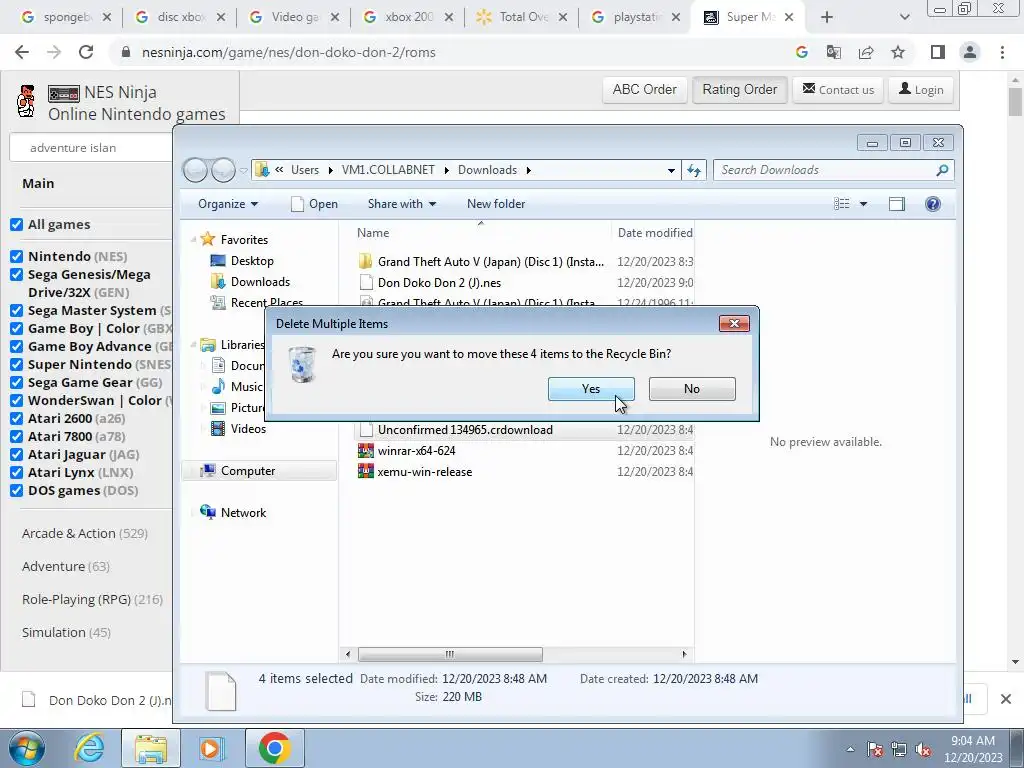The image size is (1024, 768).
Task: Select Desktop in Favorites
Action: click(x=242, y=261)
